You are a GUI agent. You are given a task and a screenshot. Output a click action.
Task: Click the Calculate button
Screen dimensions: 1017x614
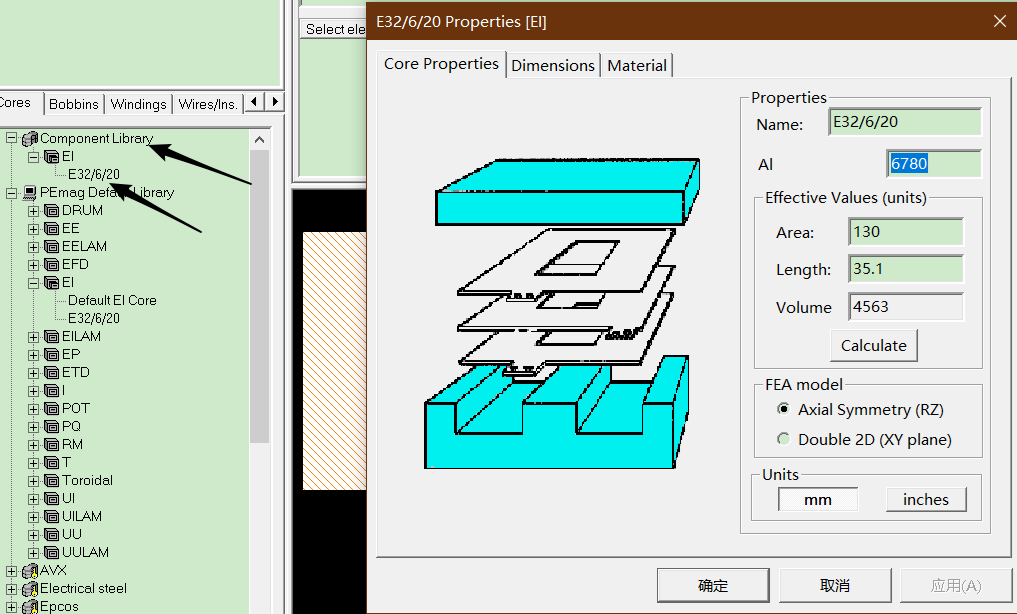872,345
